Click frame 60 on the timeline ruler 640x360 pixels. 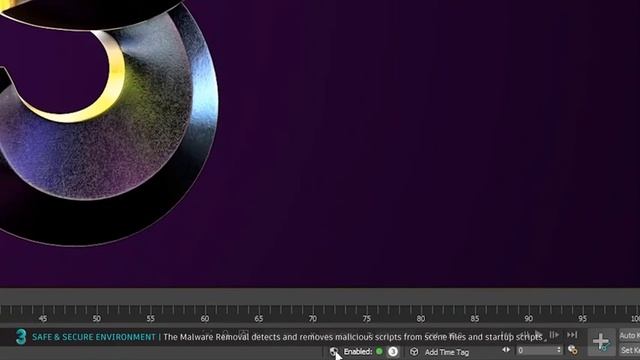tap(204, 318)
